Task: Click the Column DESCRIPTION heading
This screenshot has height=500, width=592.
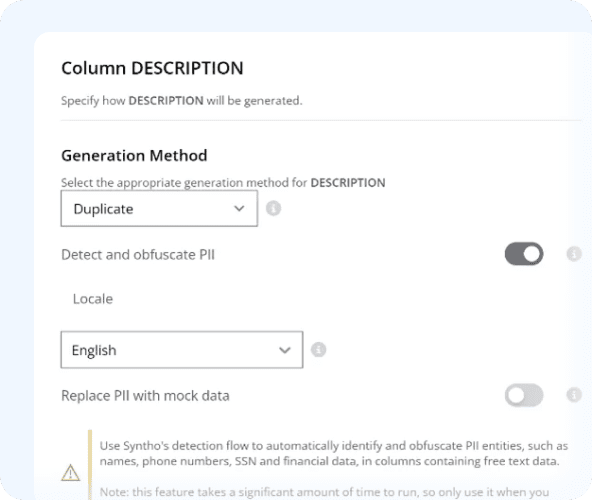Action: coord(152,68)
